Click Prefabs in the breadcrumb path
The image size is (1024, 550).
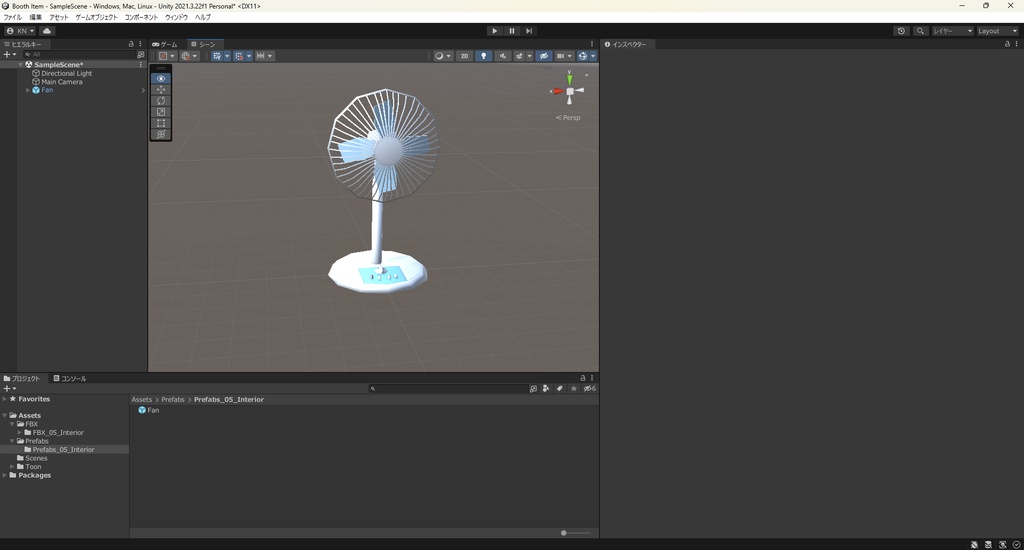173,399
